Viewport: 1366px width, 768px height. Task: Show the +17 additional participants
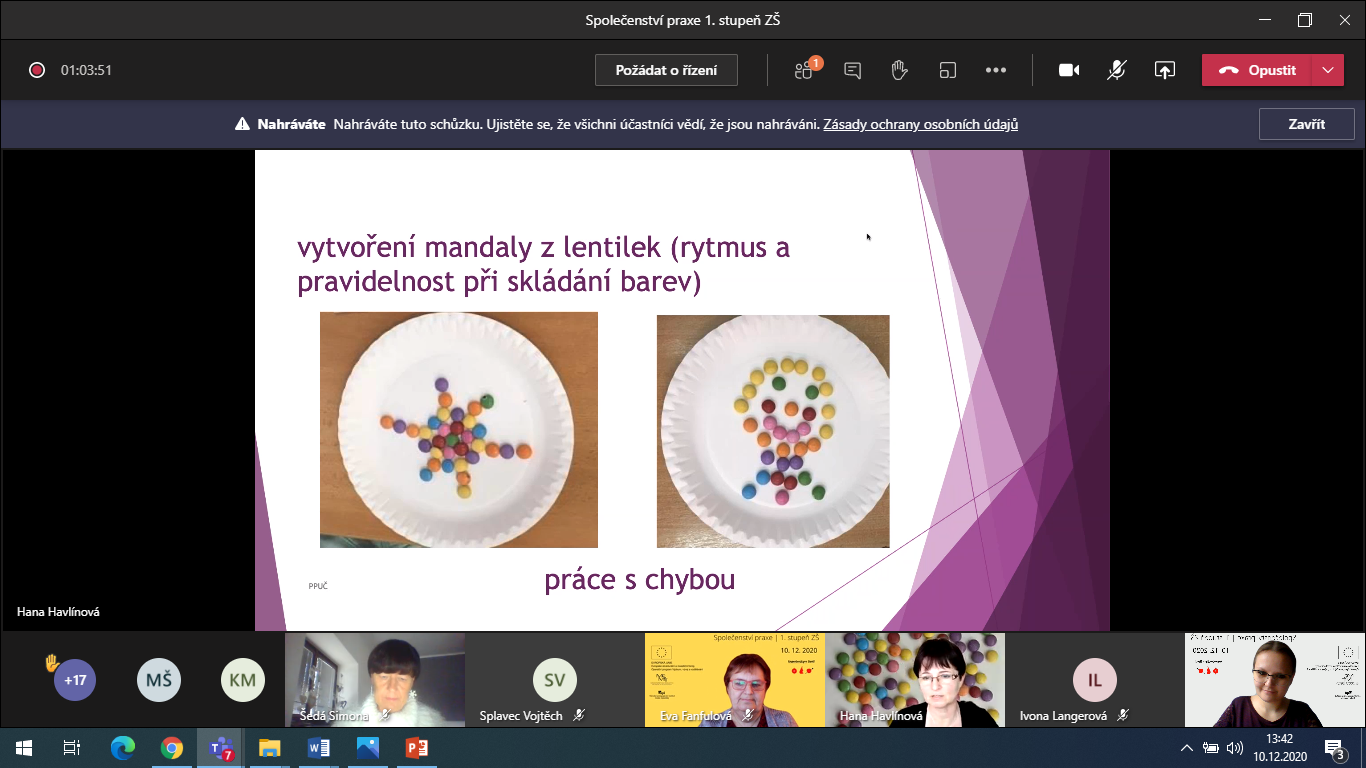point(75,680)
